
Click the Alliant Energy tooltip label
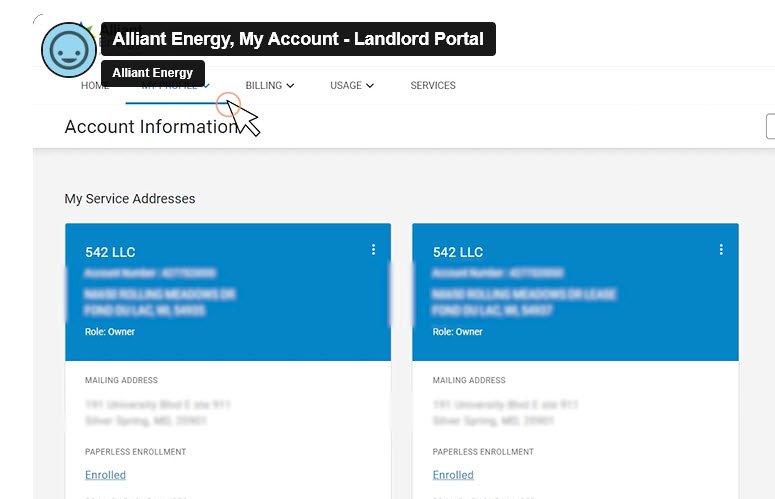[x=153, y=73]
